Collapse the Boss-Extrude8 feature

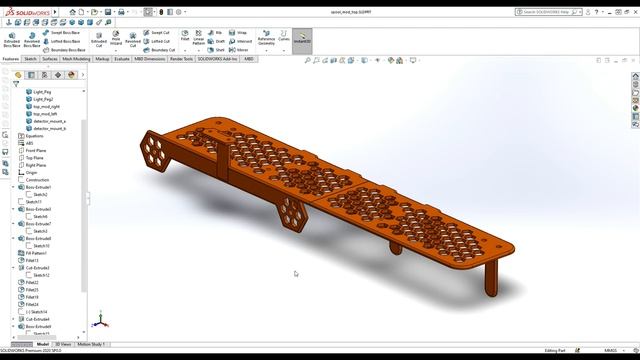coord(13,239)
